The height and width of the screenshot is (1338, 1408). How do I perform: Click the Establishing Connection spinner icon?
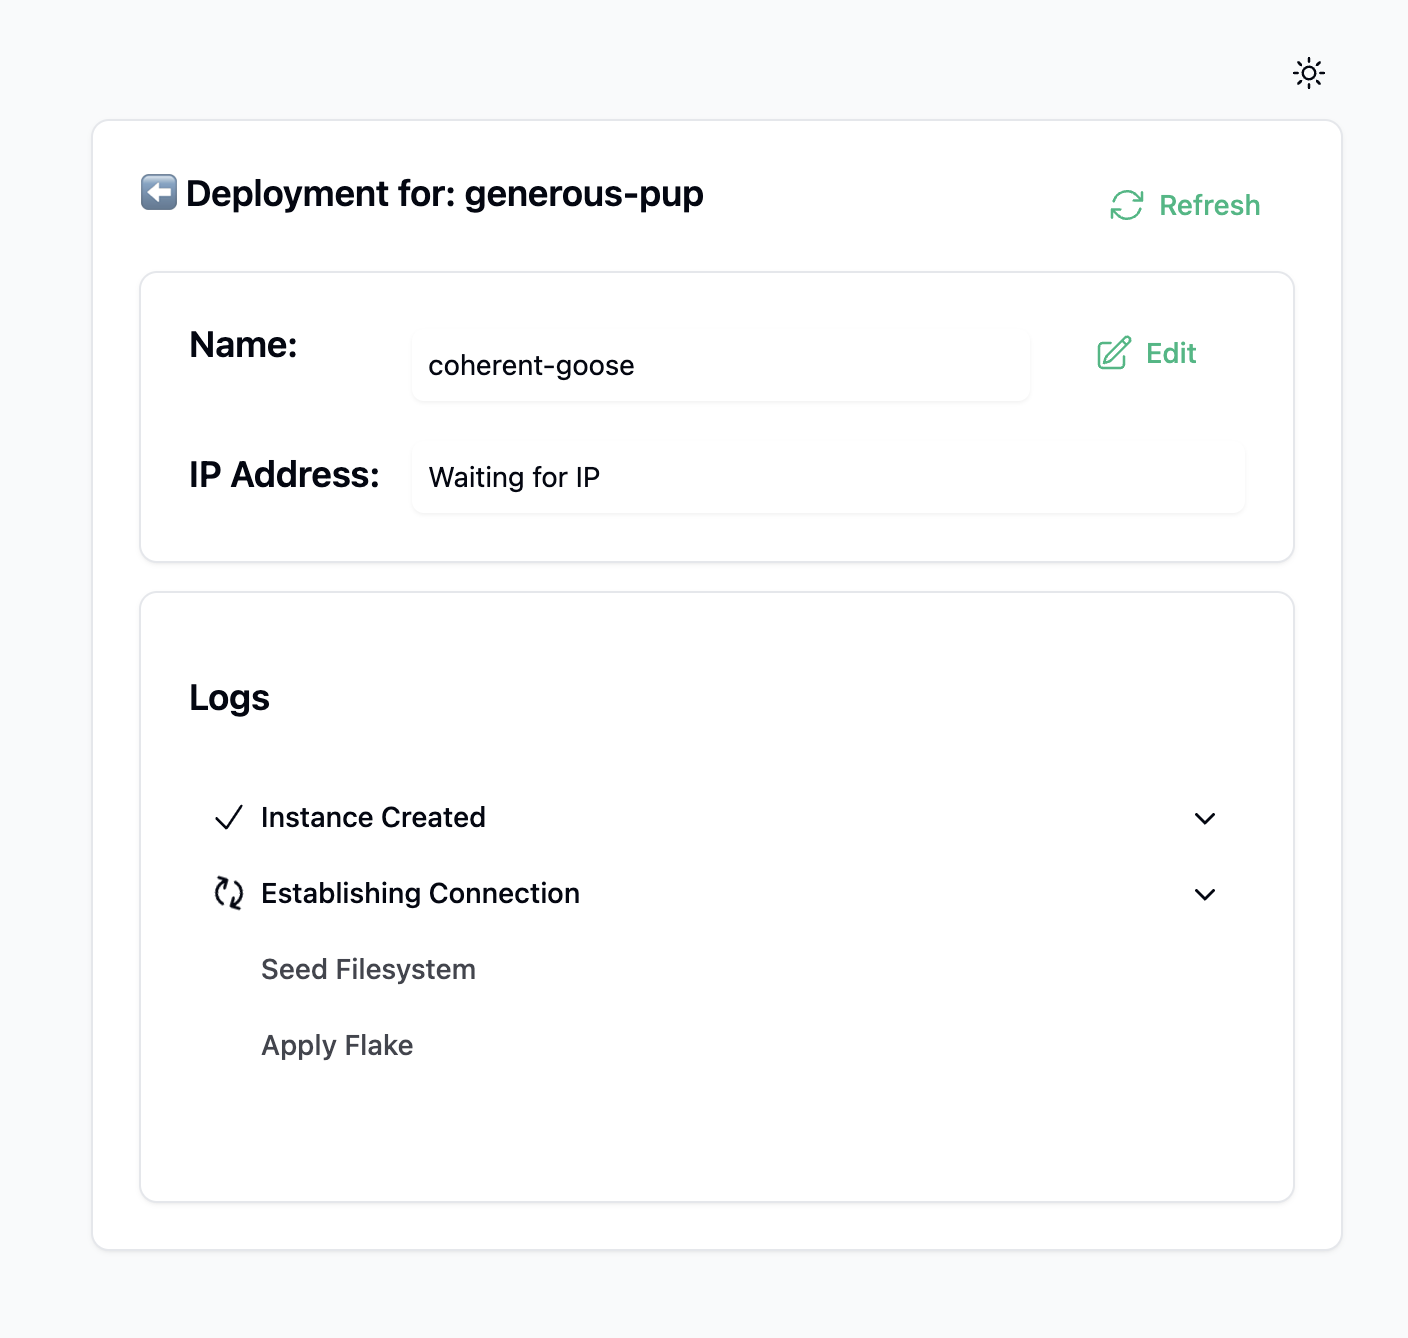[x=229, y=893]
